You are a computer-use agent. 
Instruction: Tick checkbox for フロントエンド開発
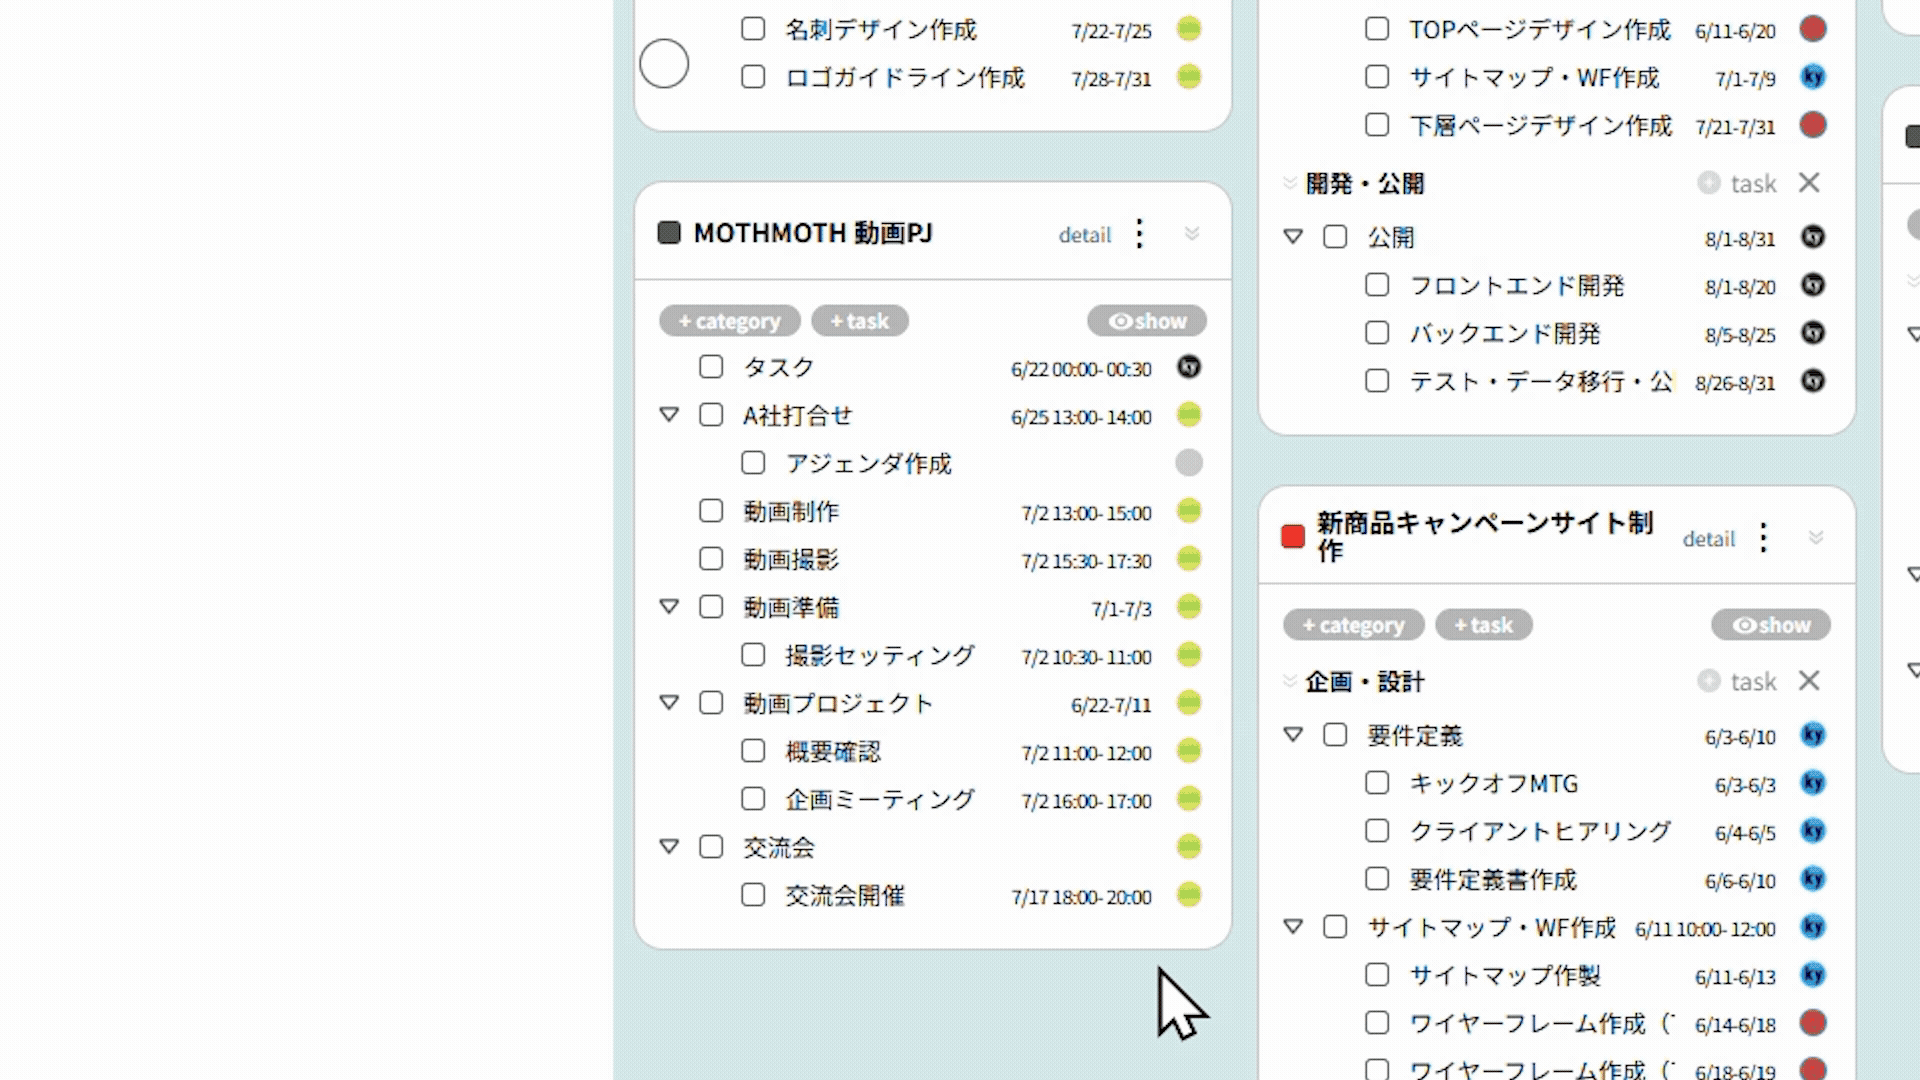tap(1377, 285)
